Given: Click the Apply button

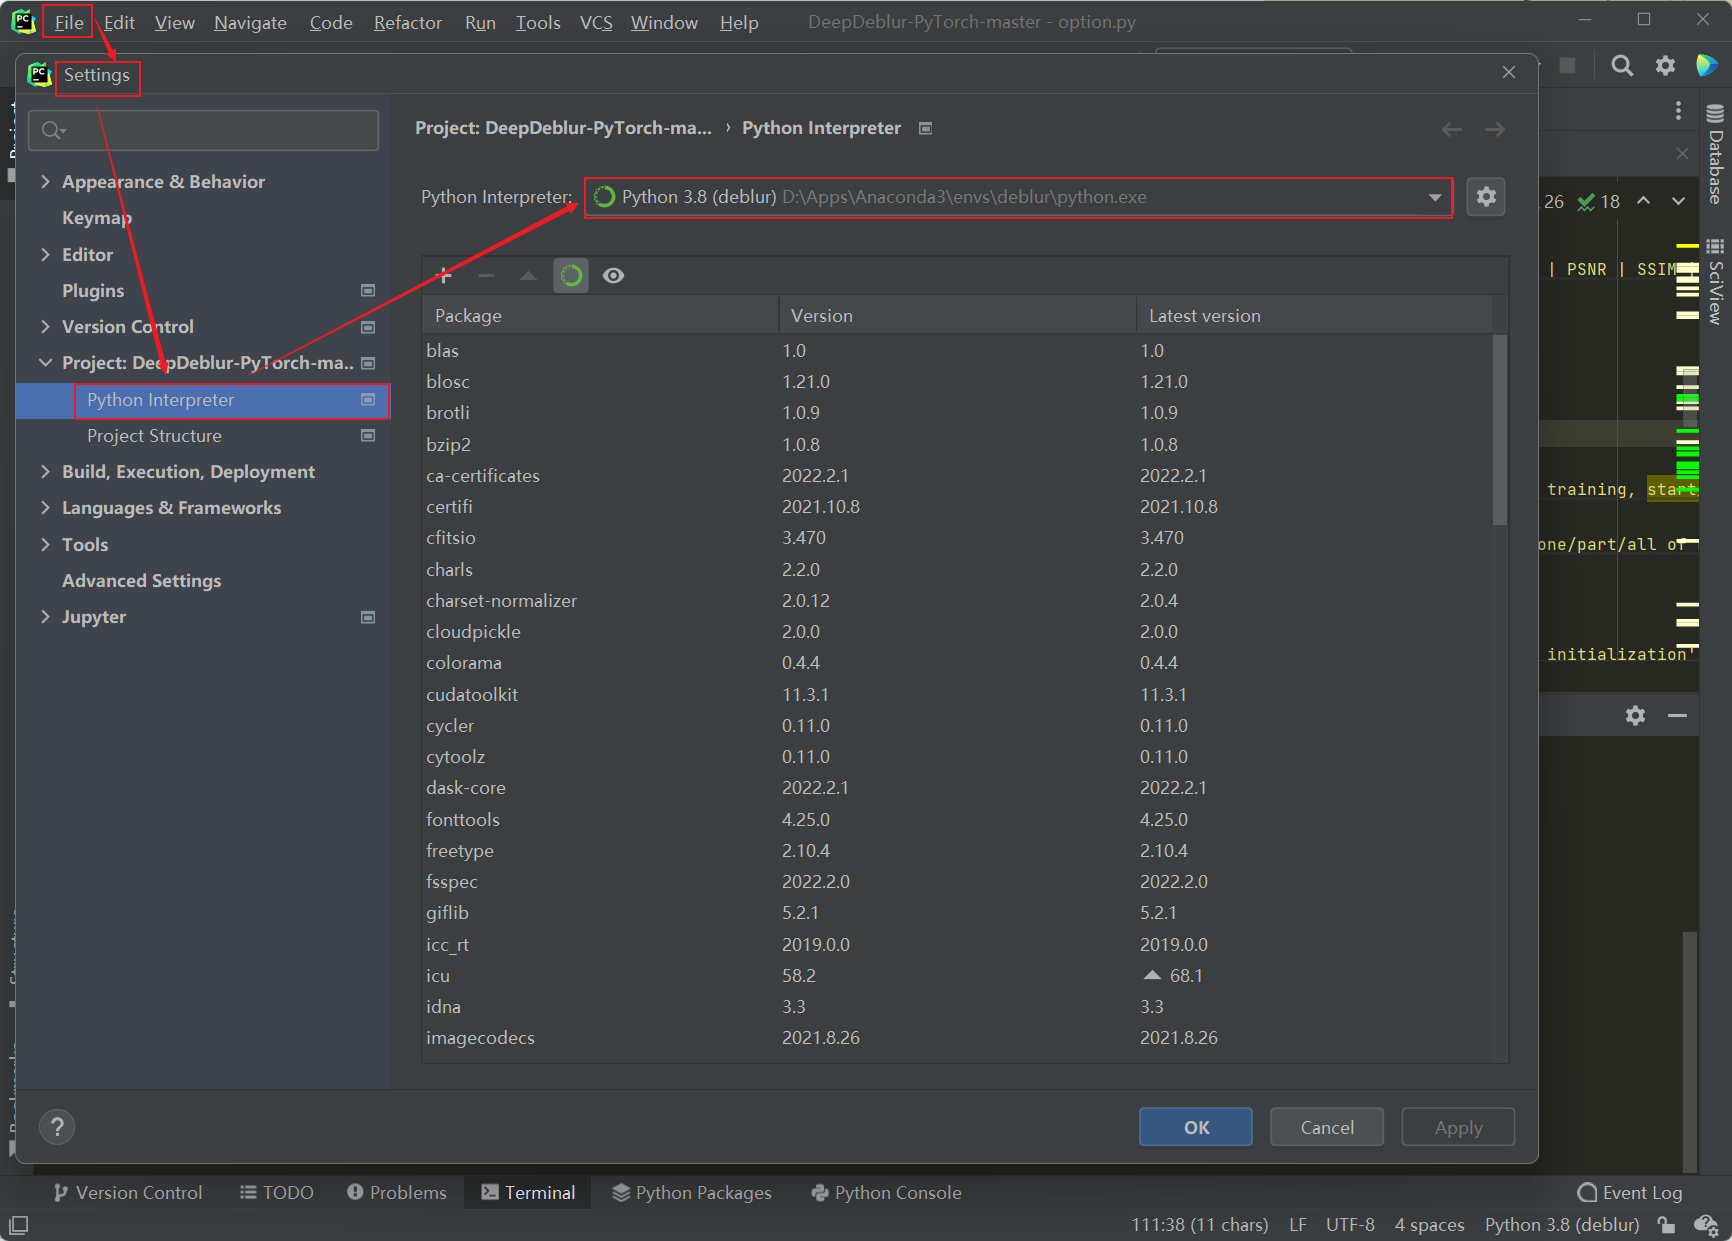Looking at the screenshot, I should point(1458,1127).
